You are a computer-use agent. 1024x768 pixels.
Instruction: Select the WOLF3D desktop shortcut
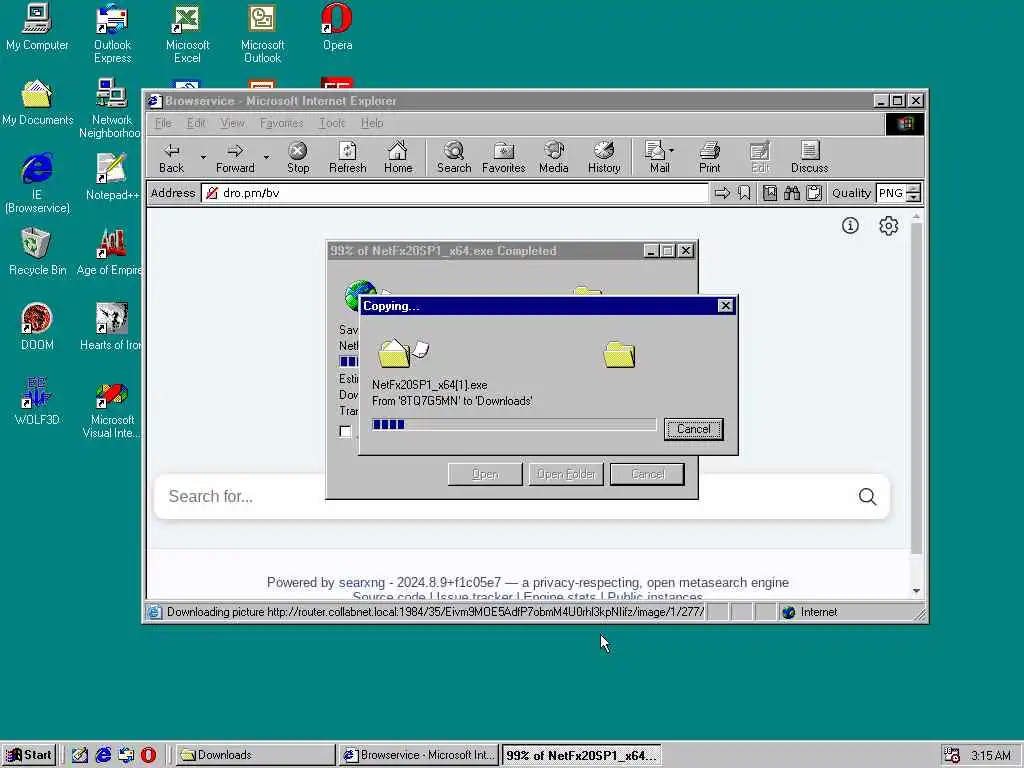pos(37,401)
